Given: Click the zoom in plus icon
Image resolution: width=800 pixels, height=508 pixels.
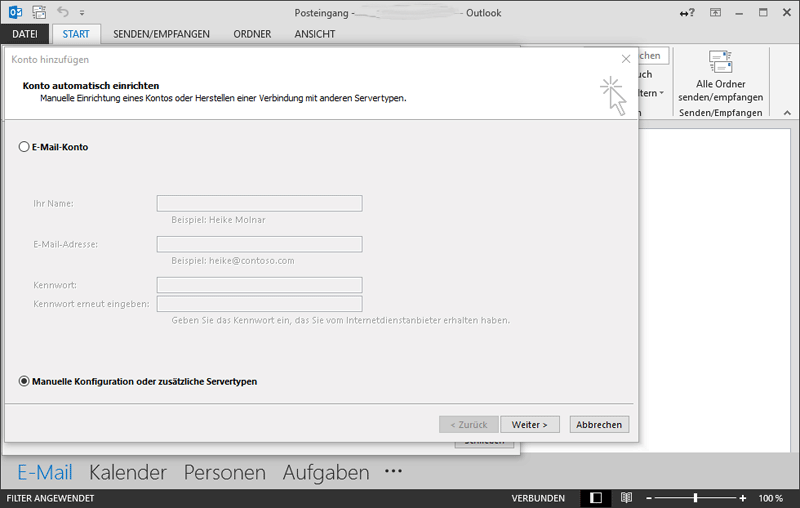Looking at the screenshot, I should tap(743, 497).
